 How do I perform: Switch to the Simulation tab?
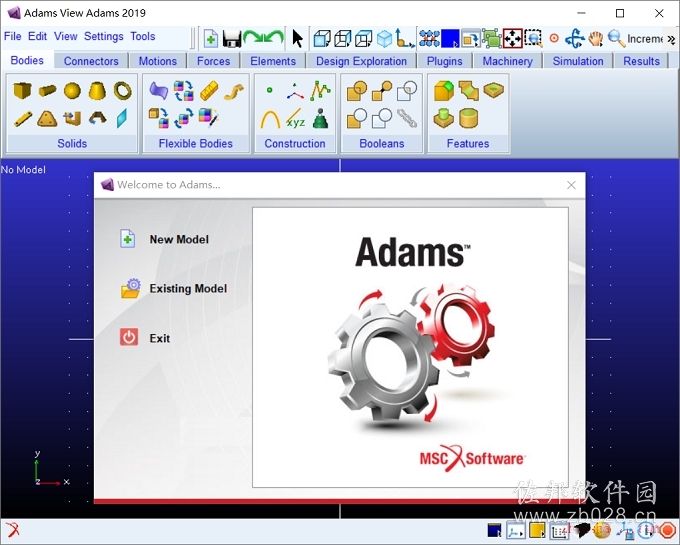pyautogui.click(x=578, y=61)
